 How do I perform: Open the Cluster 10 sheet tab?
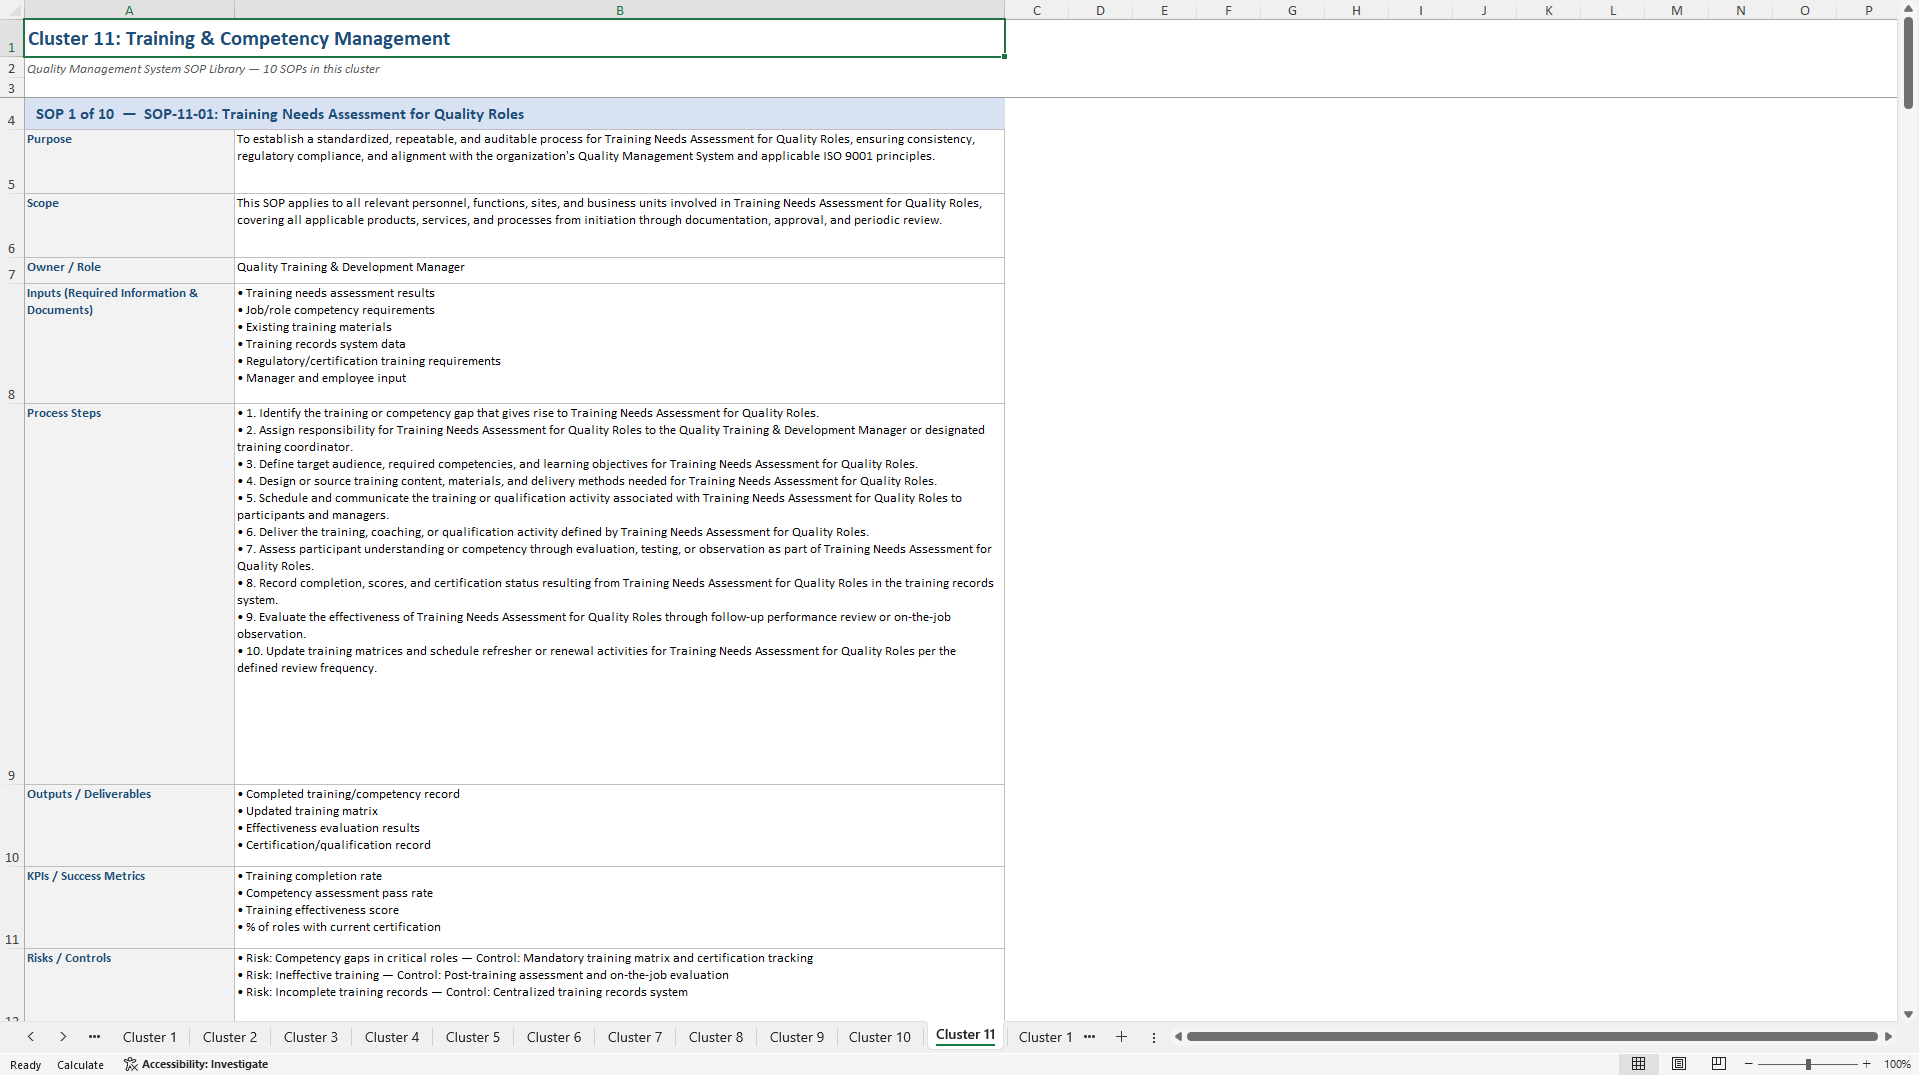(x=880, y=1037)
